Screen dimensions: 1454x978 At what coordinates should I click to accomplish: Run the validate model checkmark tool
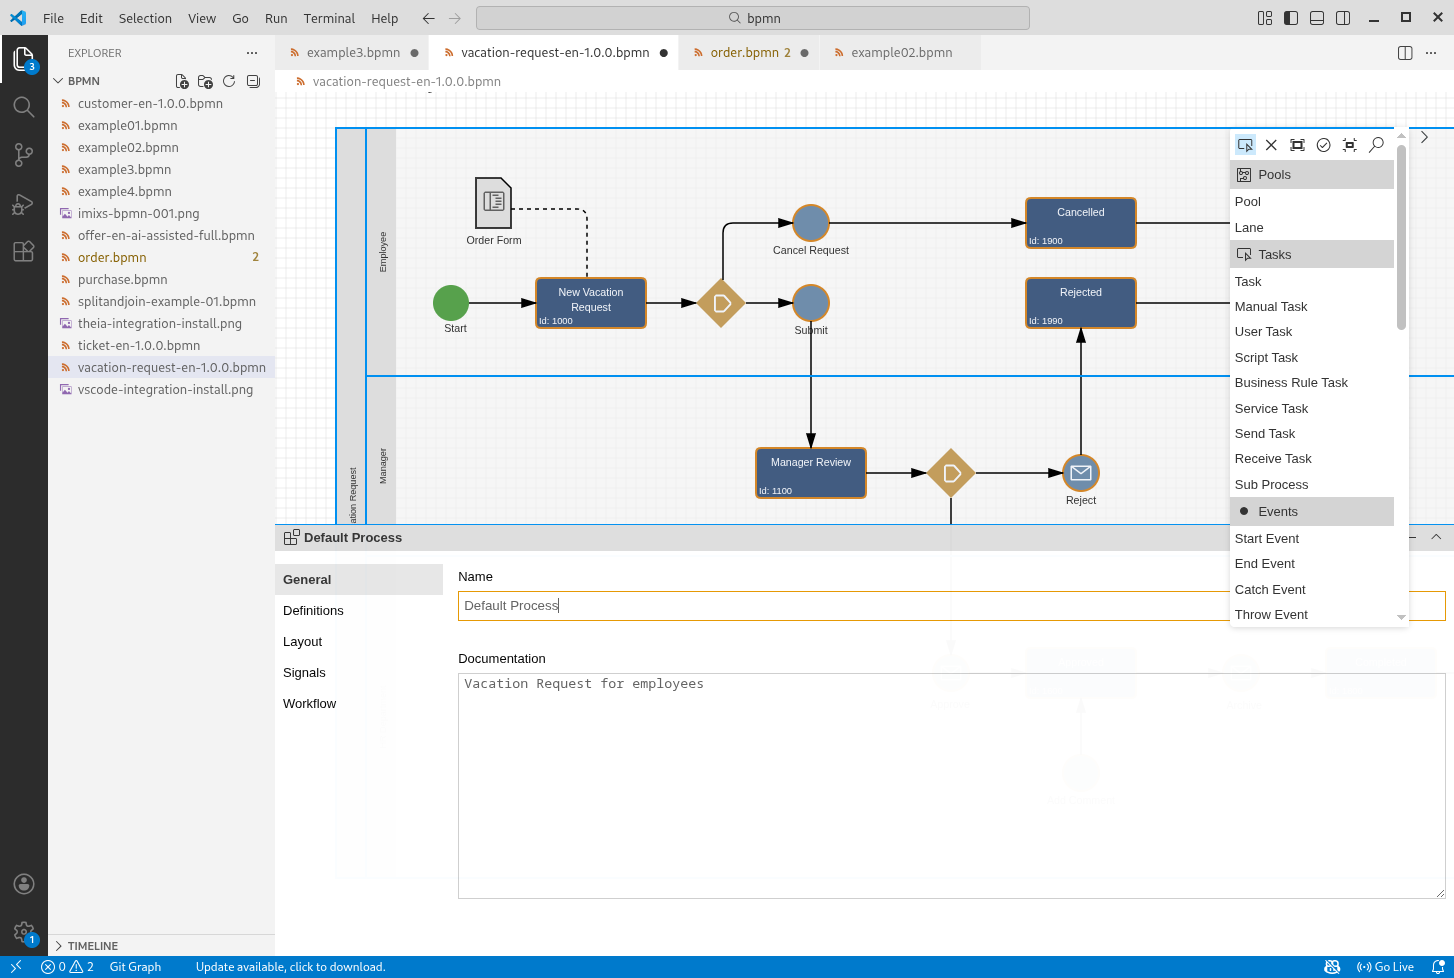click(1323, 145)
